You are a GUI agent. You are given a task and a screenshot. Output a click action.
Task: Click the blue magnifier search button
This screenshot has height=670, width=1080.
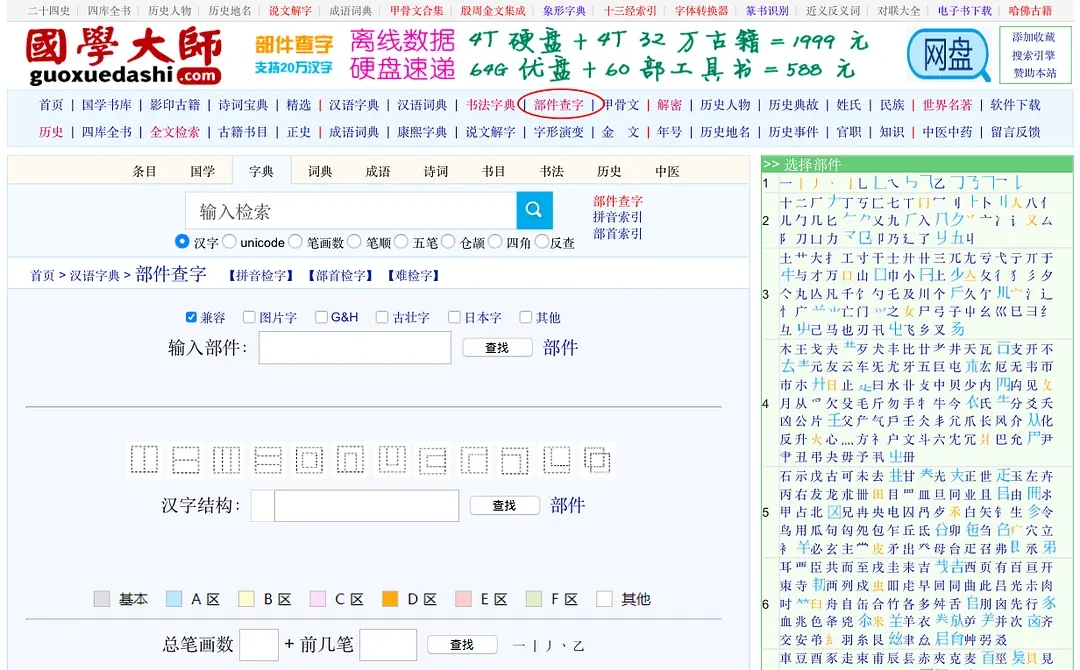click(534, 210)
